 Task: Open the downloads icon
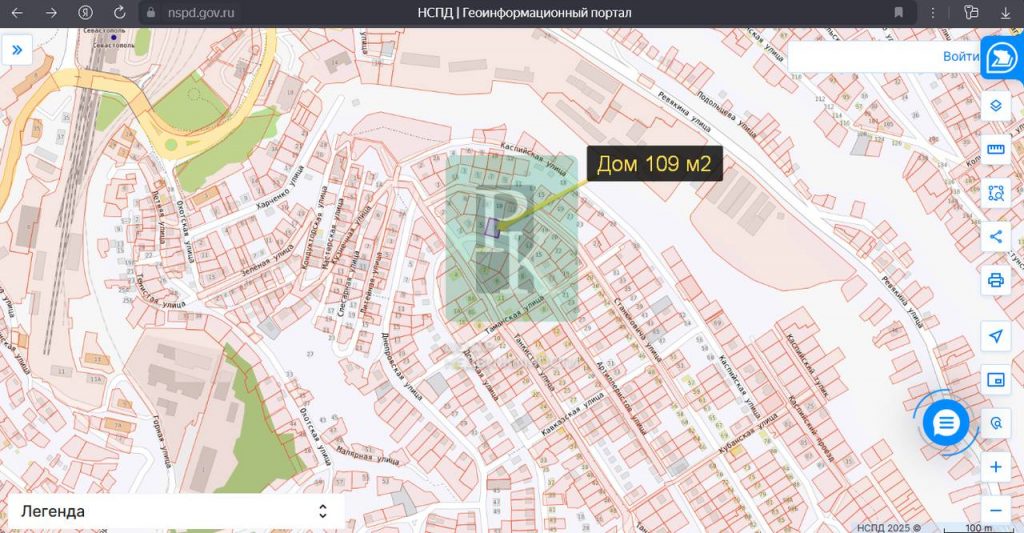[1005, 12]
